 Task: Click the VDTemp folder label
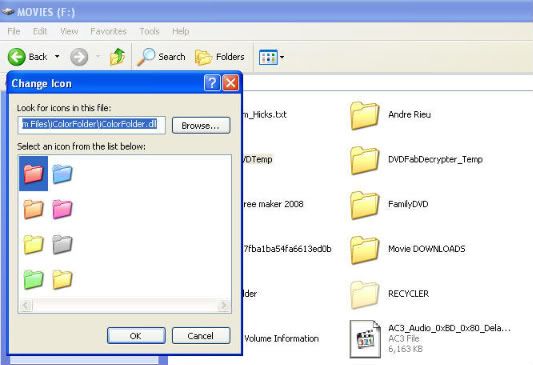(257, 159)
